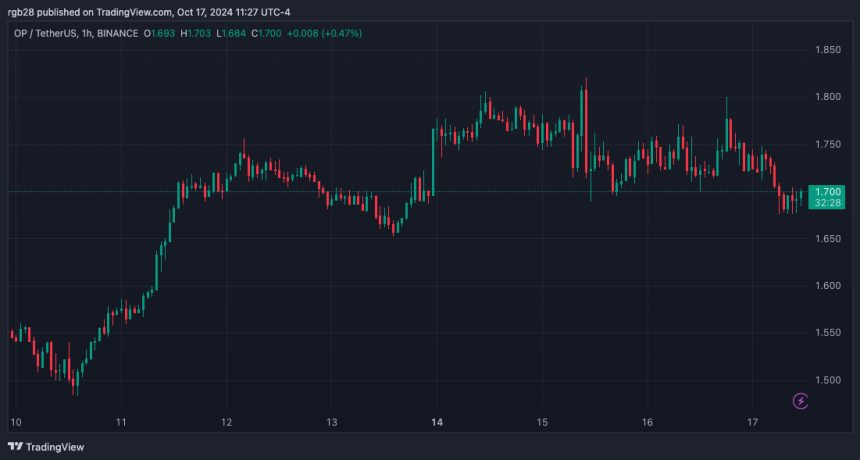The width and height of the screenshot is (860, 460).
Task: Click the 1.550 price axis label
Action: point(828,333)
